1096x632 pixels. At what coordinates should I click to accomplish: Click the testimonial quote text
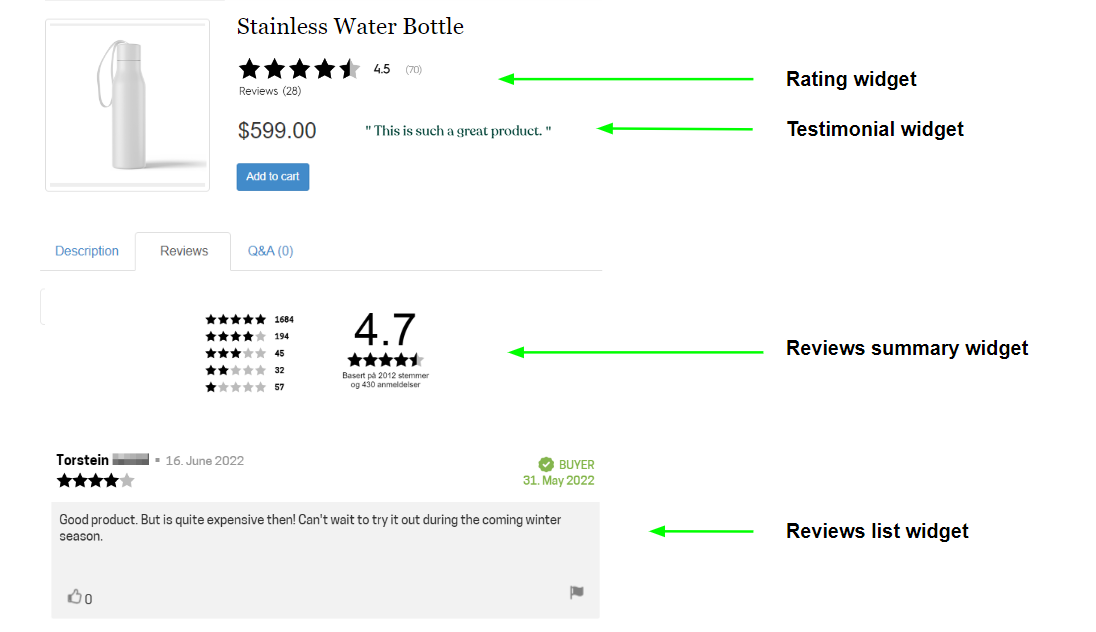tap(458, 131)
